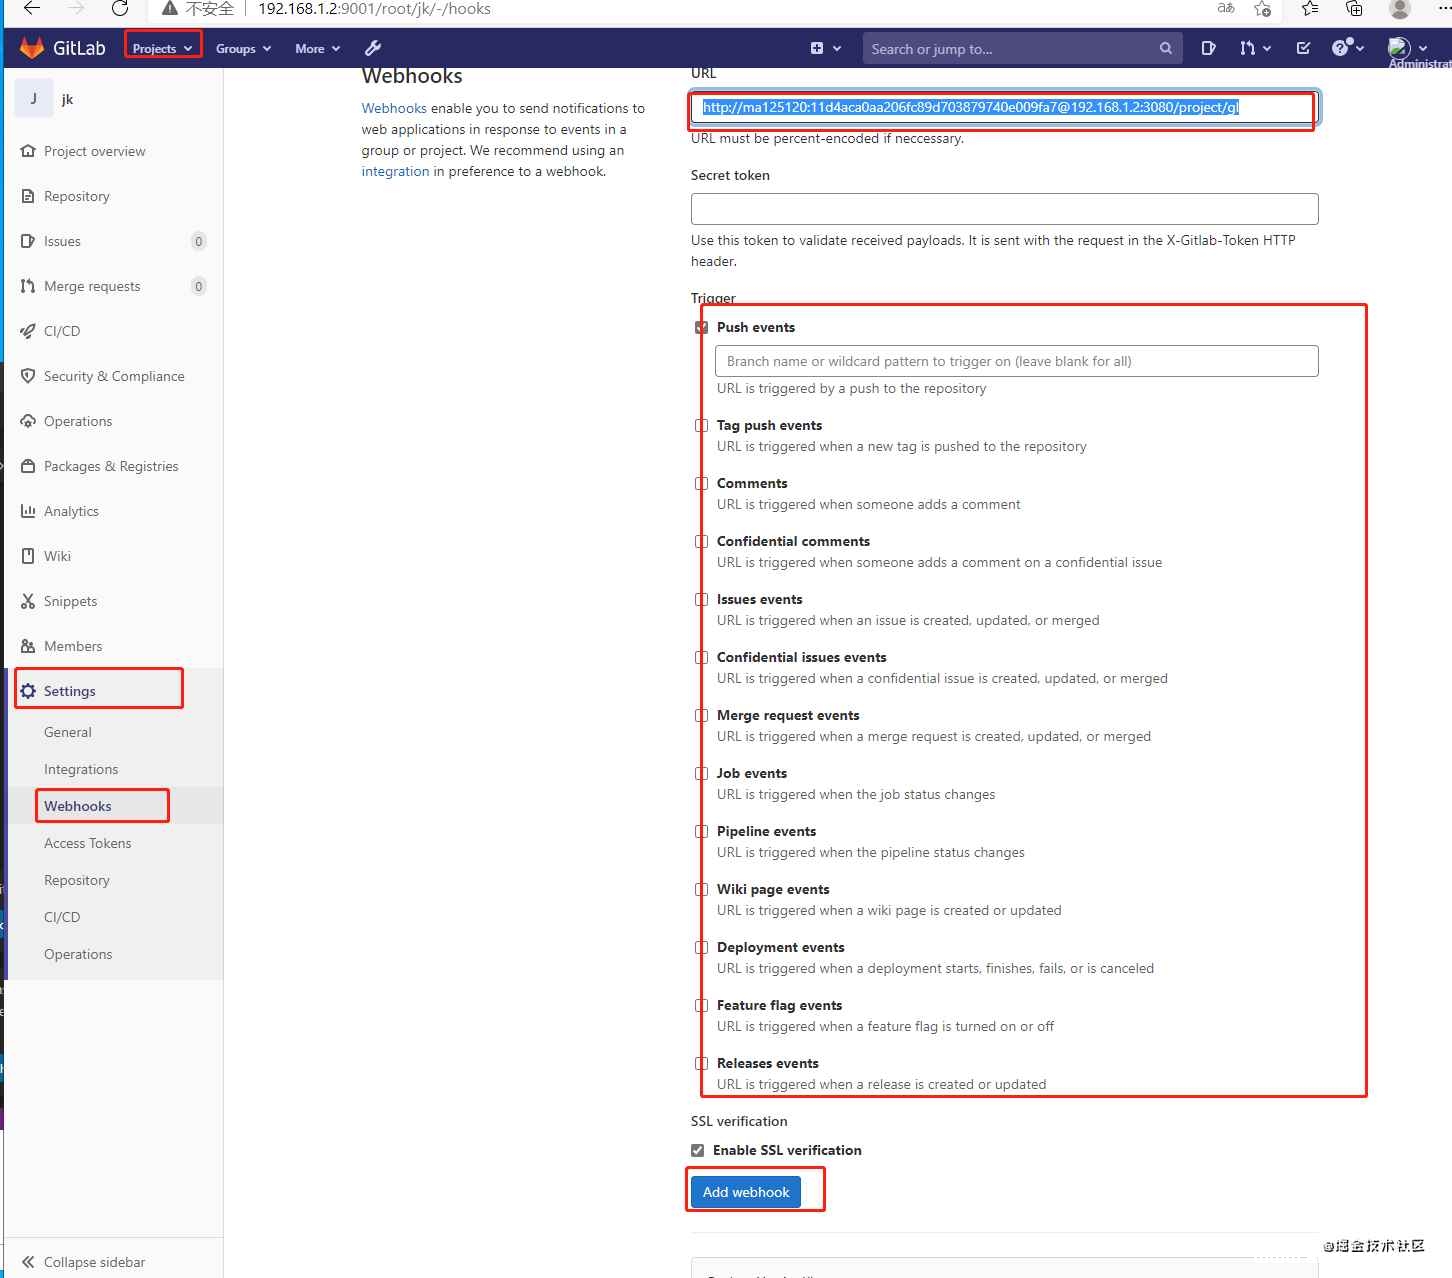Switch to the Access Tokens settings page
The width and height of the screenshot is (1452, 1278).
[x=87, y=843]
